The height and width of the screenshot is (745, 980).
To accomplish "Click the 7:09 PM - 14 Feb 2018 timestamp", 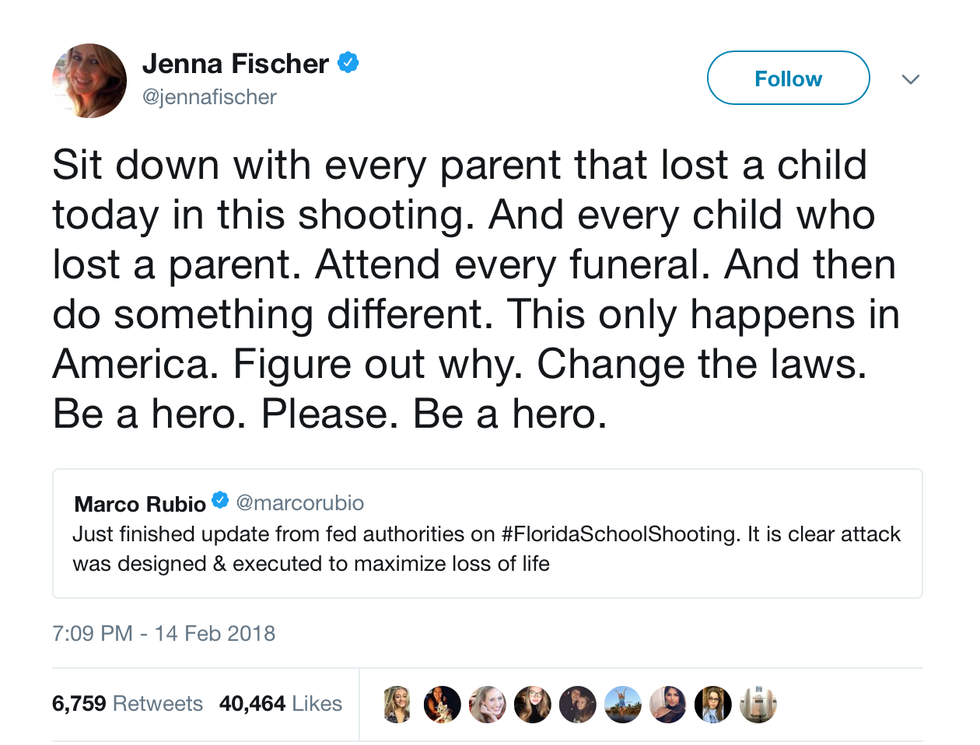I will (x=163, y=633).
